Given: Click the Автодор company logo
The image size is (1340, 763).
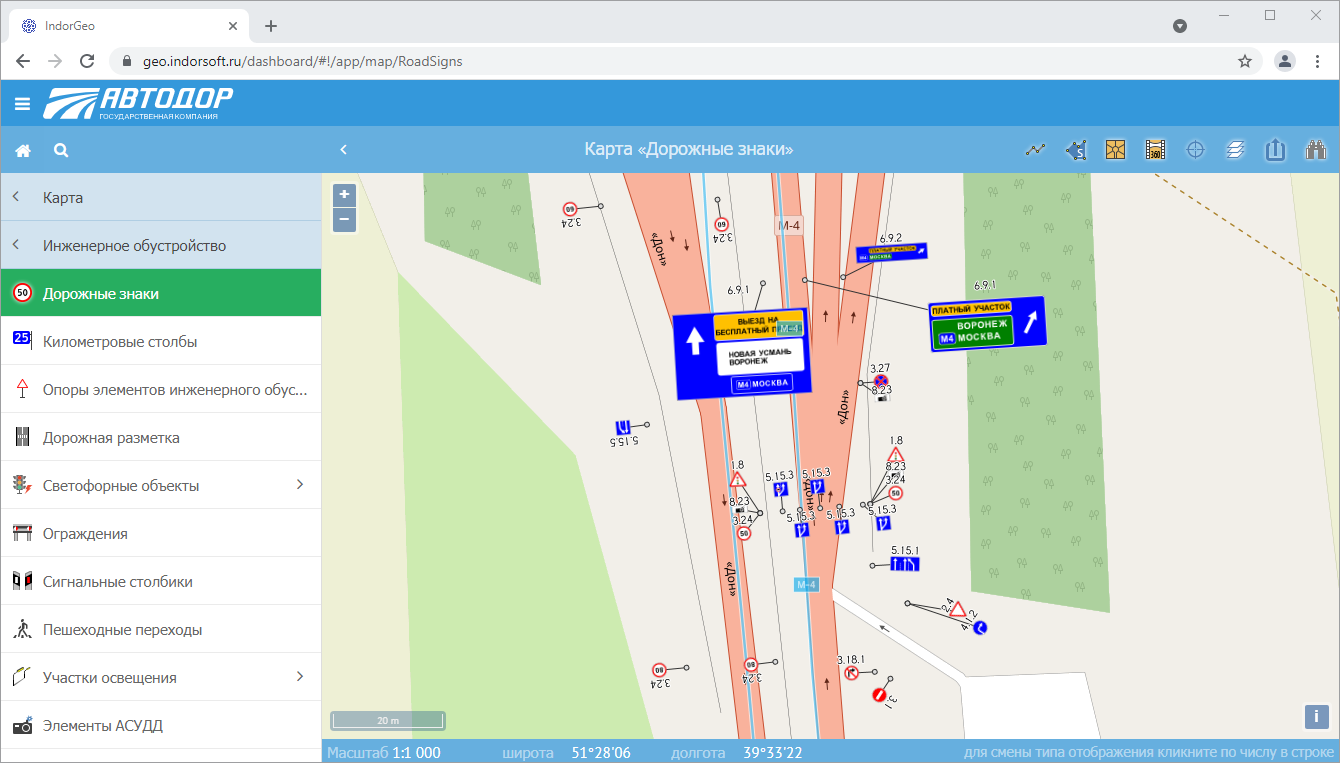Looking at the screenshot, I should [x=138, y=103].
